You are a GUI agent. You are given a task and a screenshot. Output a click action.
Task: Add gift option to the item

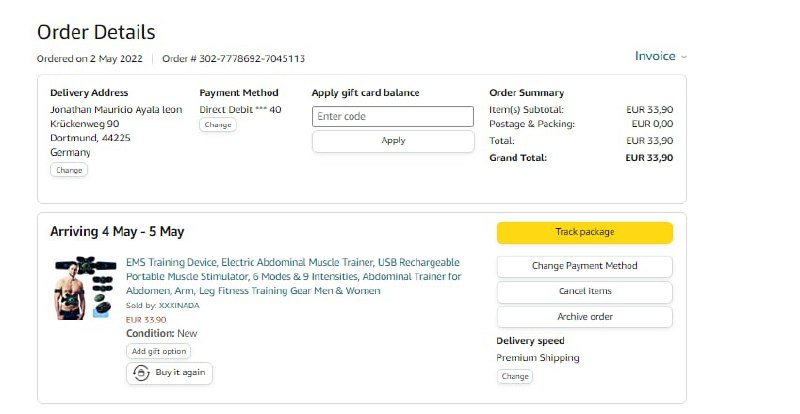(158, 351)
